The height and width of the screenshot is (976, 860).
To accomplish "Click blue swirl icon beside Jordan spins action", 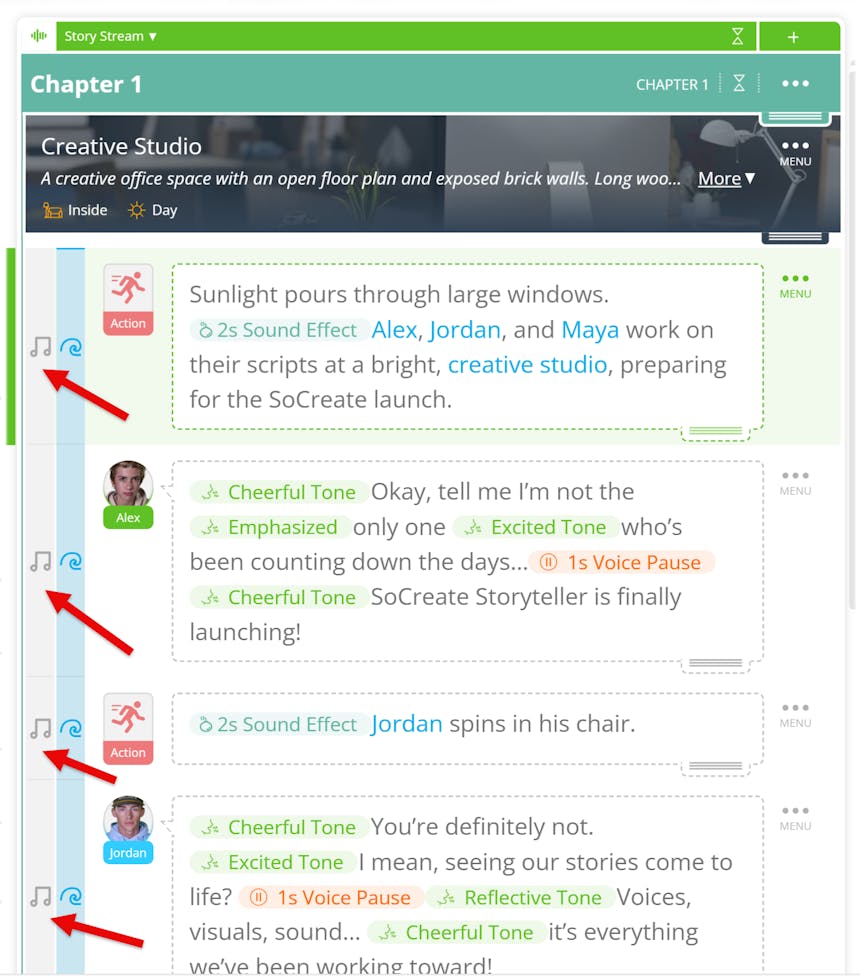I will click(x=71, y=728).
